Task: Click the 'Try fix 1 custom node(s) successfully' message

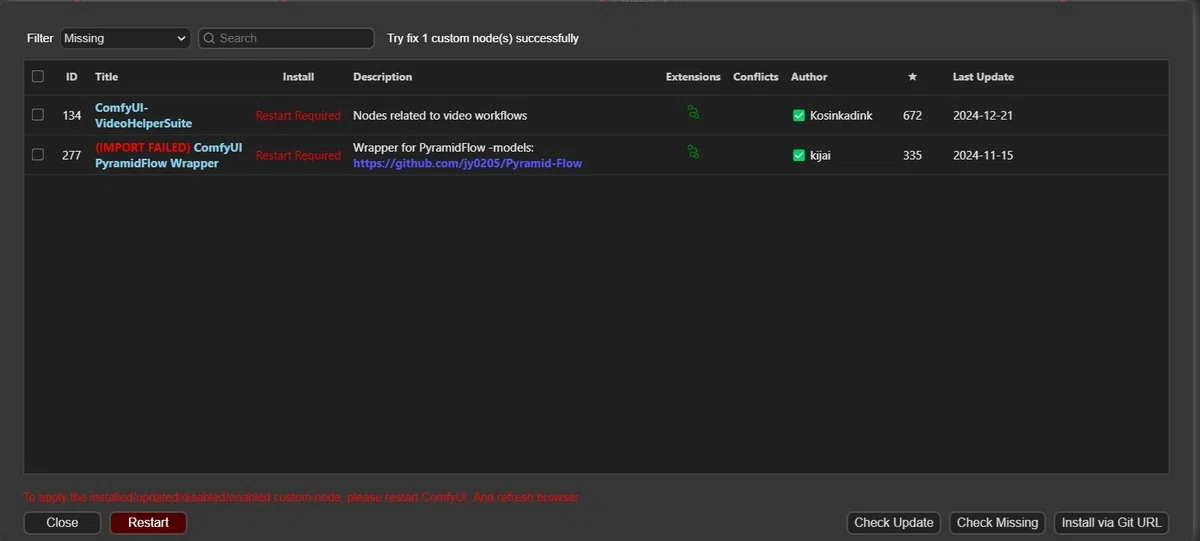Action: coord(483,38)
